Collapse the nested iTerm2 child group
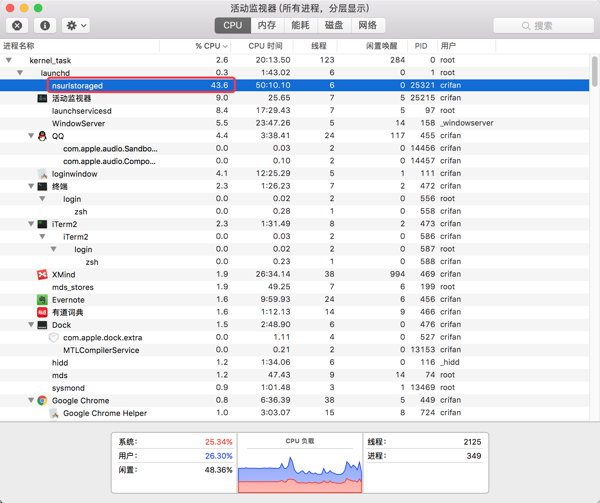This screenshot has height=503, width=600. coord(42,236)
